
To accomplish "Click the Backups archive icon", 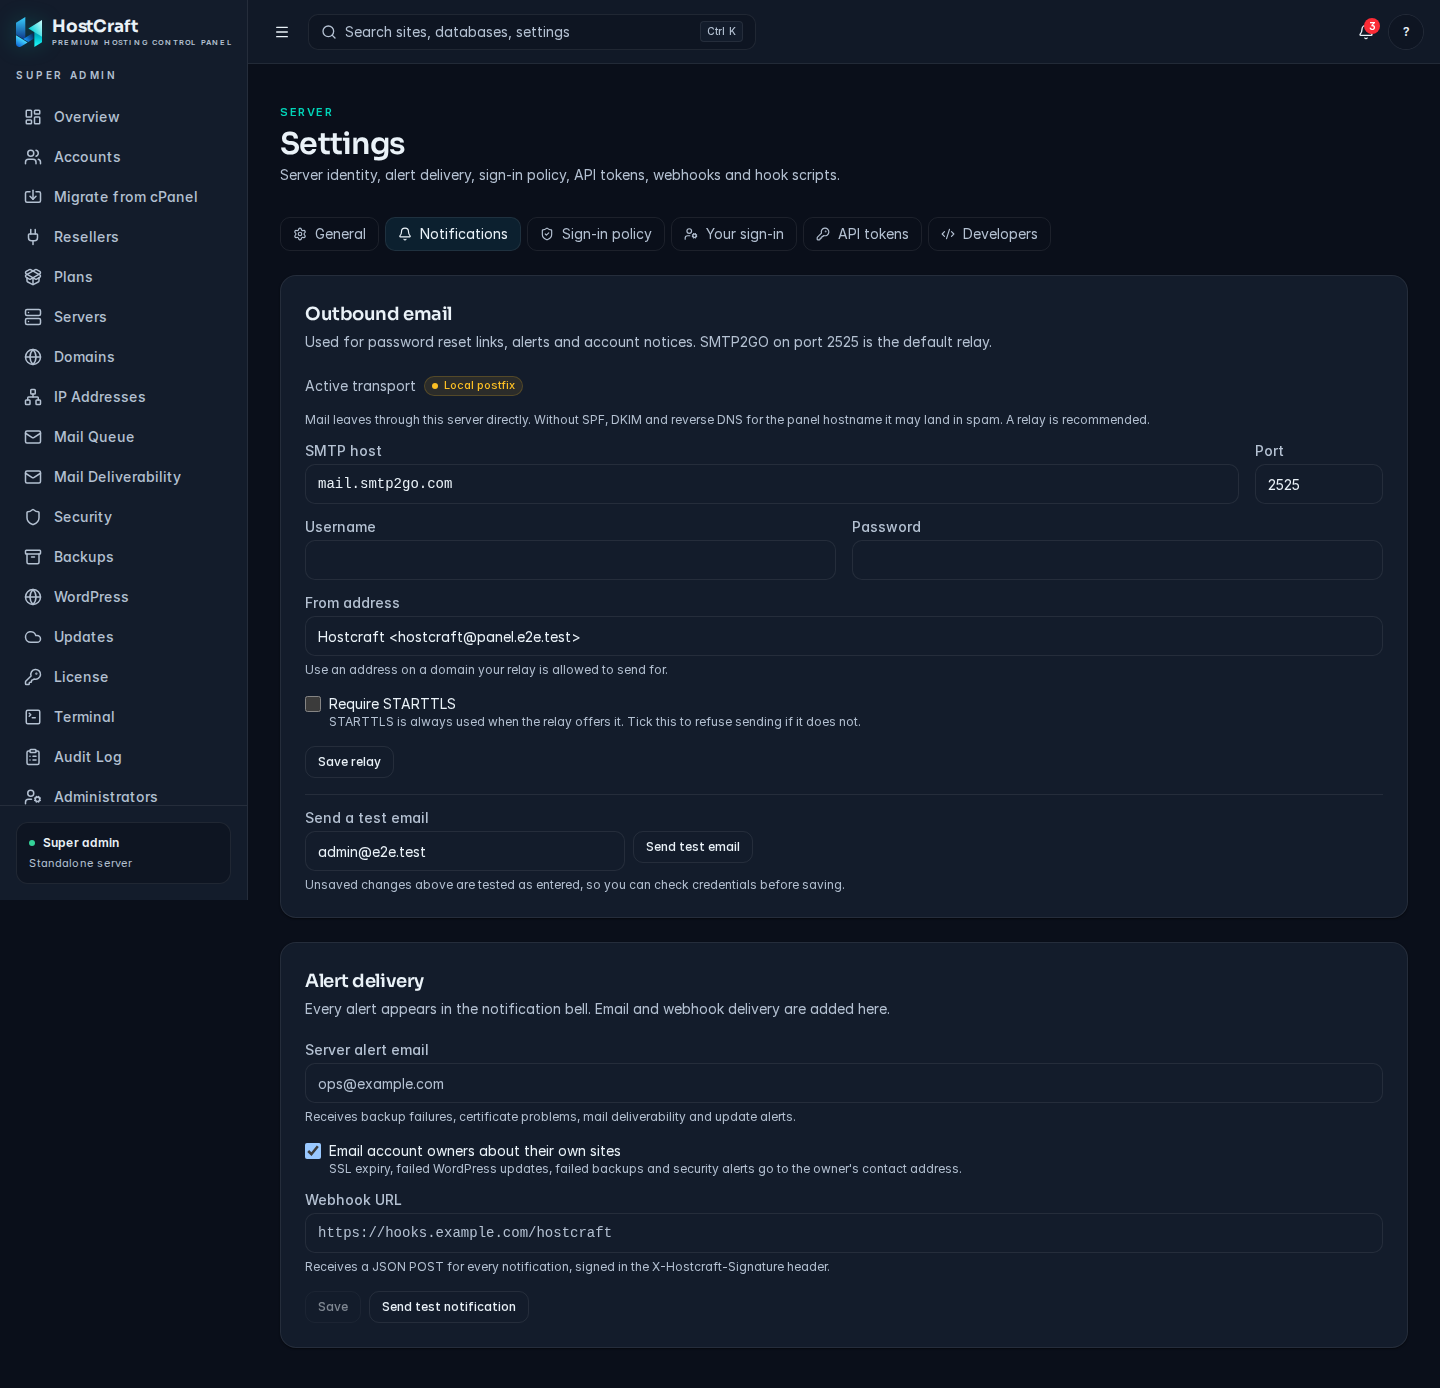I will (x=33, y=557).
